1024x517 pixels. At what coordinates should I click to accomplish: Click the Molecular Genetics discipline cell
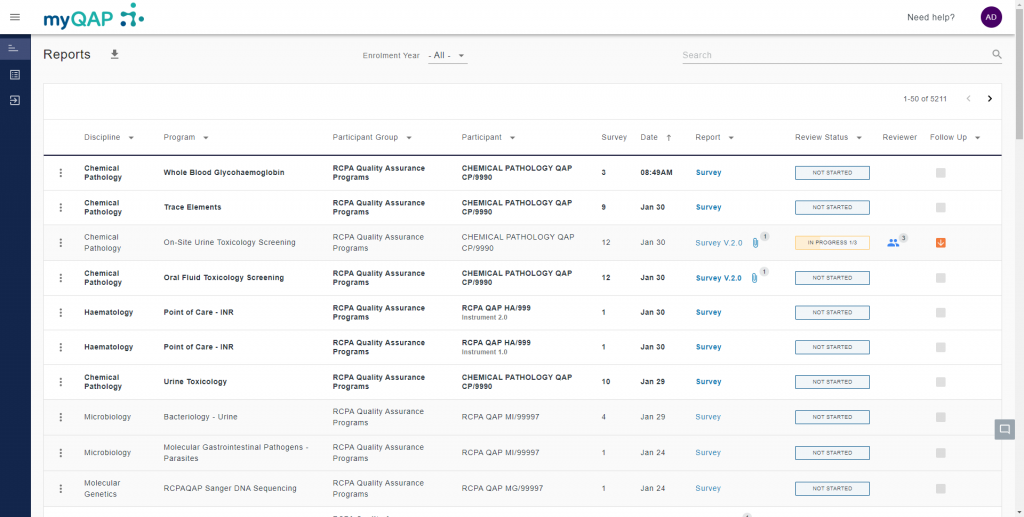point(102,488)
